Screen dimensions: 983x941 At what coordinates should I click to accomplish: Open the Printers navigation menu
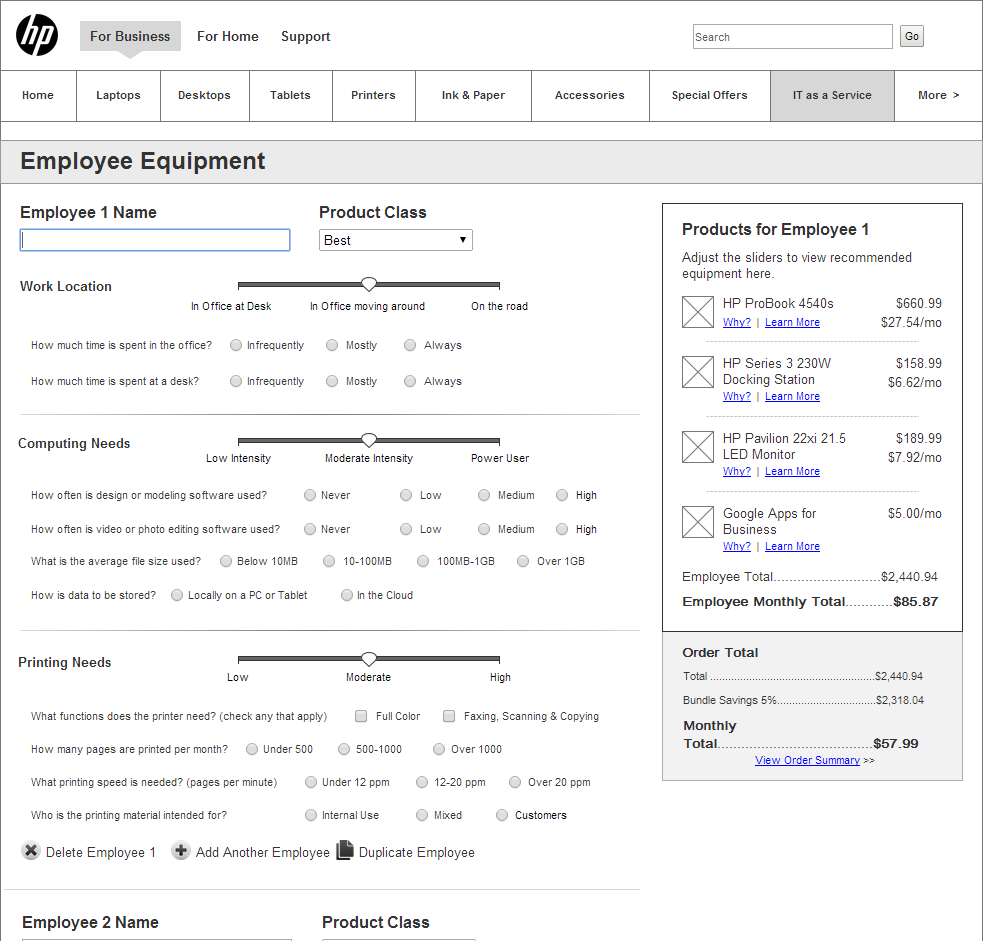click(x=373, y=95)
